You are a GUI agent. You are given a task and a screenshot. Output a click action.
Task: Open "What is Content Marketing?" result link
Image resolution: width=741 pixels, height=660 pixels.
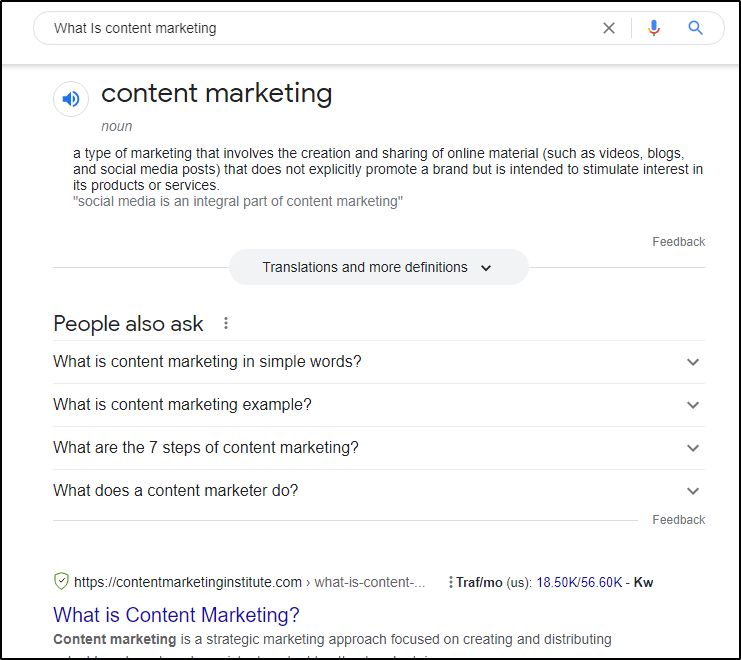pyautogui.click(x=176, y=615)
